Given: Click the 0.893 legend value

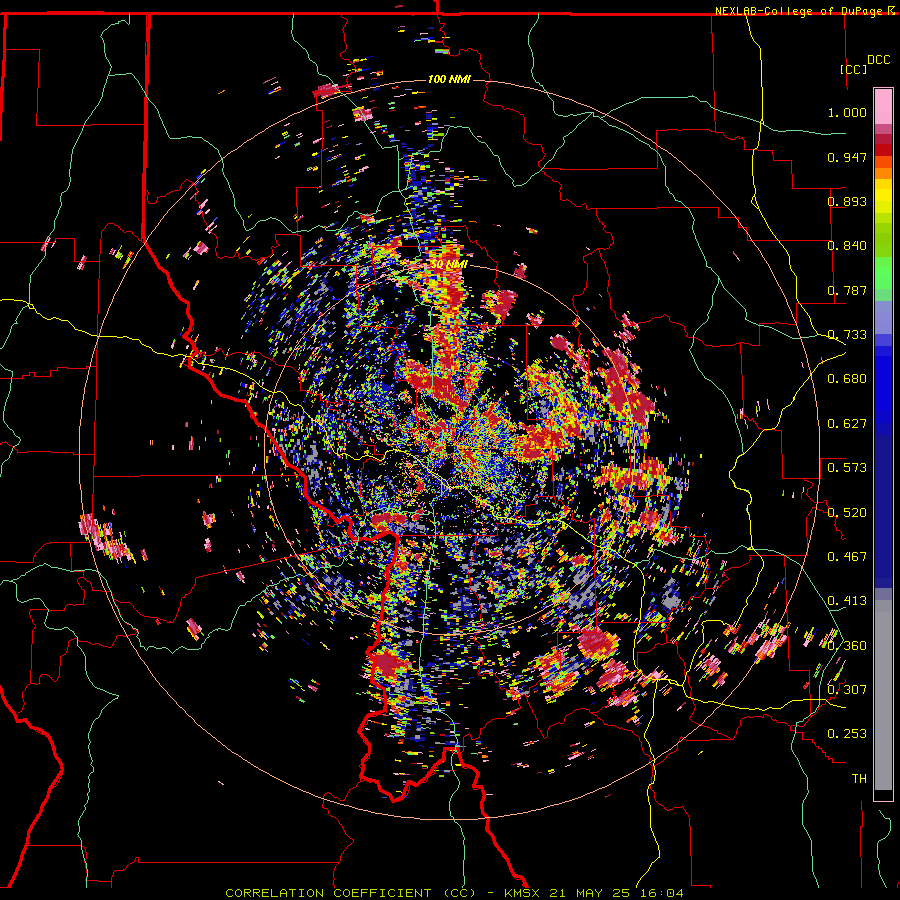Looking at the screenshot, I should pyautogui.click(x=847, y=201).
